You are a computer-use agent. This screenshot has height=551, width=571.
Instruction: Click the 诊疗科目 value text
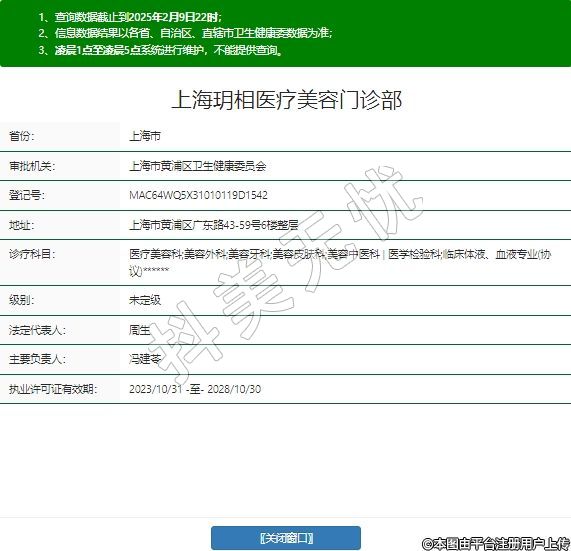click(340, 262)
